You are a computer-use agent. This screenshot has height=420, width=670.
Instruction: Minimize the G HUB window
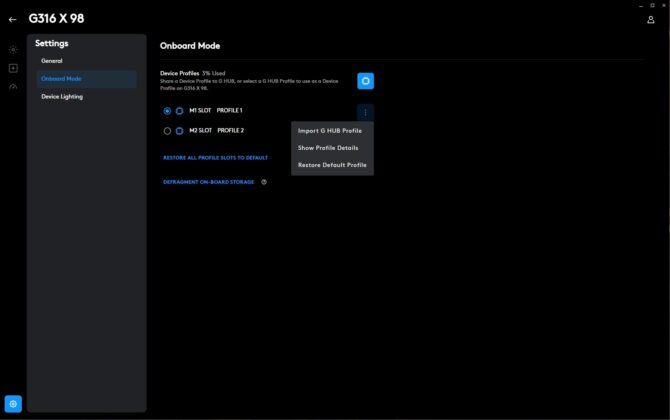pyautogui.click(x=641, y=6)
